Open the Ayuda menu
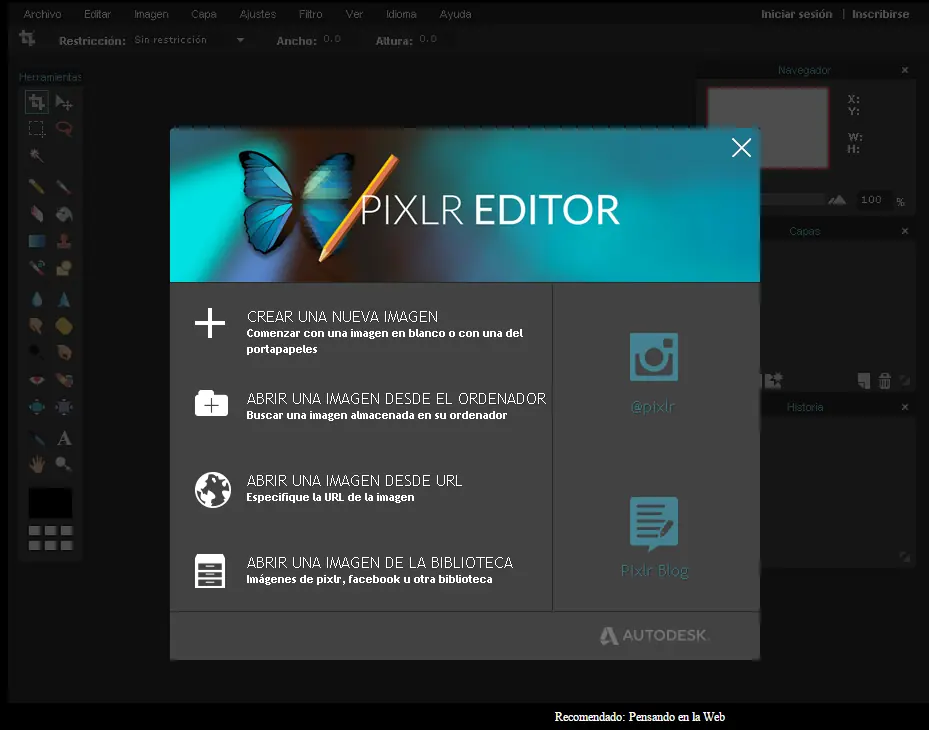Viewport: 929px width, 730px height. tap(455, 14)
